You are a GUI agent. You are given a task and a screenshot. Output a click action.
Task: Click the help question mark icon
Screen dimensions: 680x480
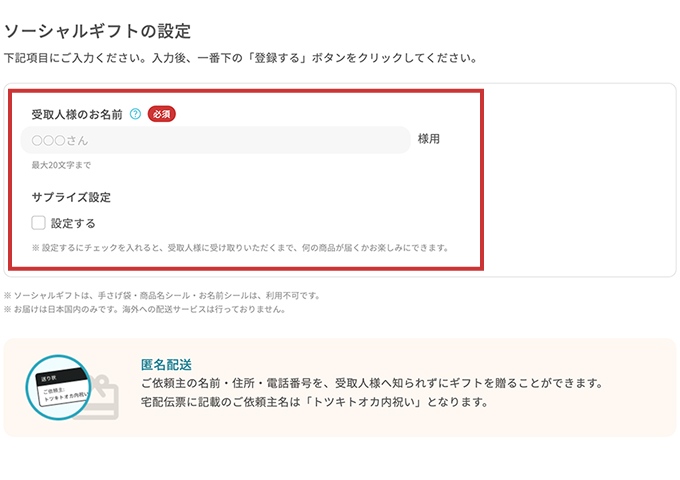pyautogui.click(x=136, y=114)
